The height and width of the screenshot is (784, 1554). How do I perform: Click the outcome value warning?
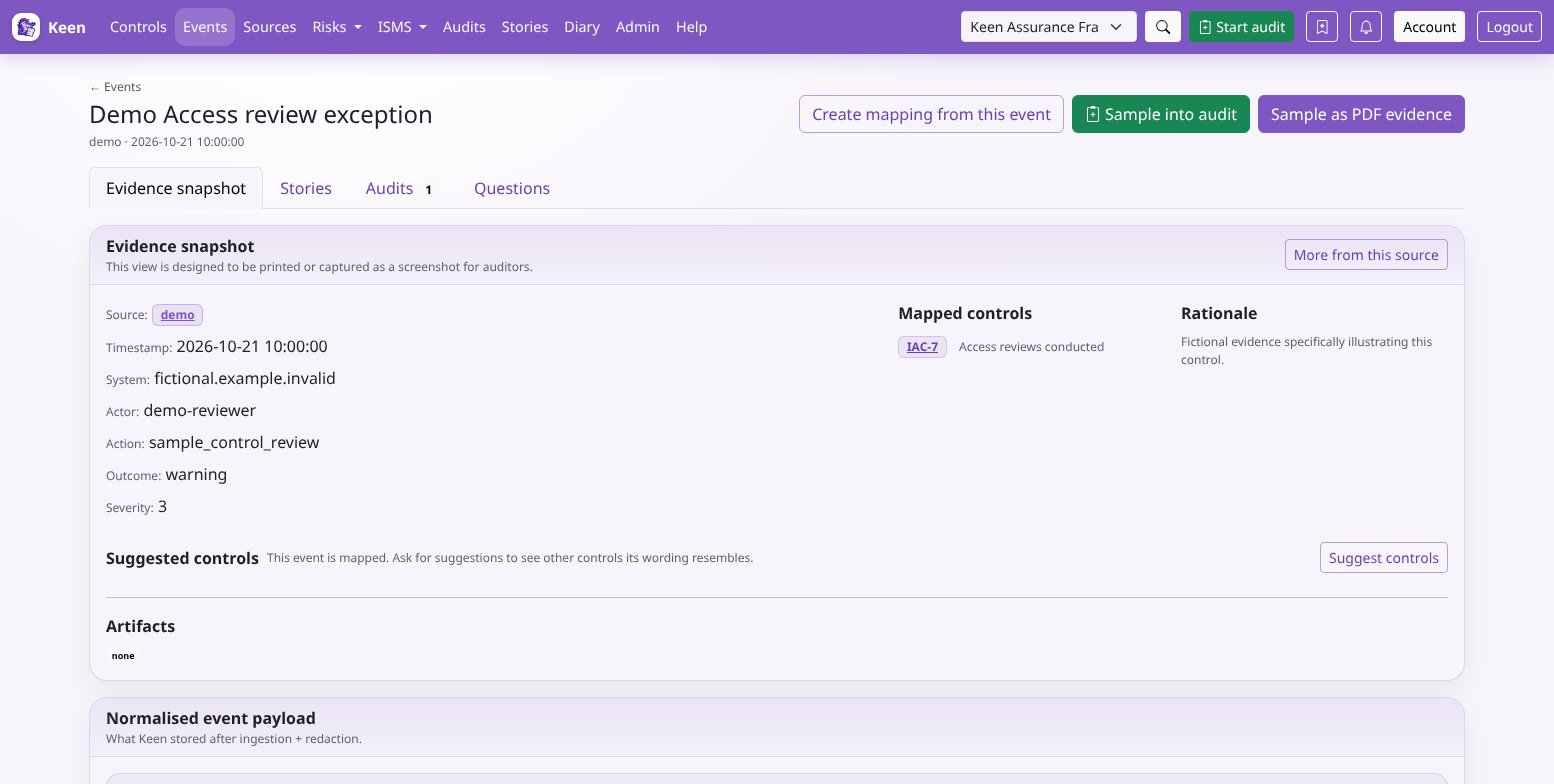click(x=196, y=474)
